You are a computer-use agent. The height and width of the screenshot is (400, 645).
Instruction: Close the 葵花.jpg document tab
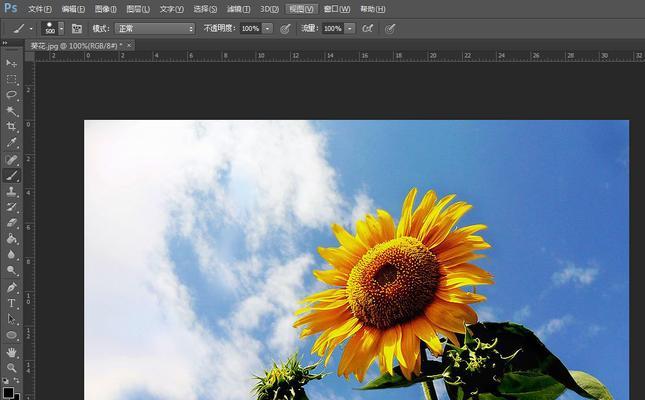129,45
